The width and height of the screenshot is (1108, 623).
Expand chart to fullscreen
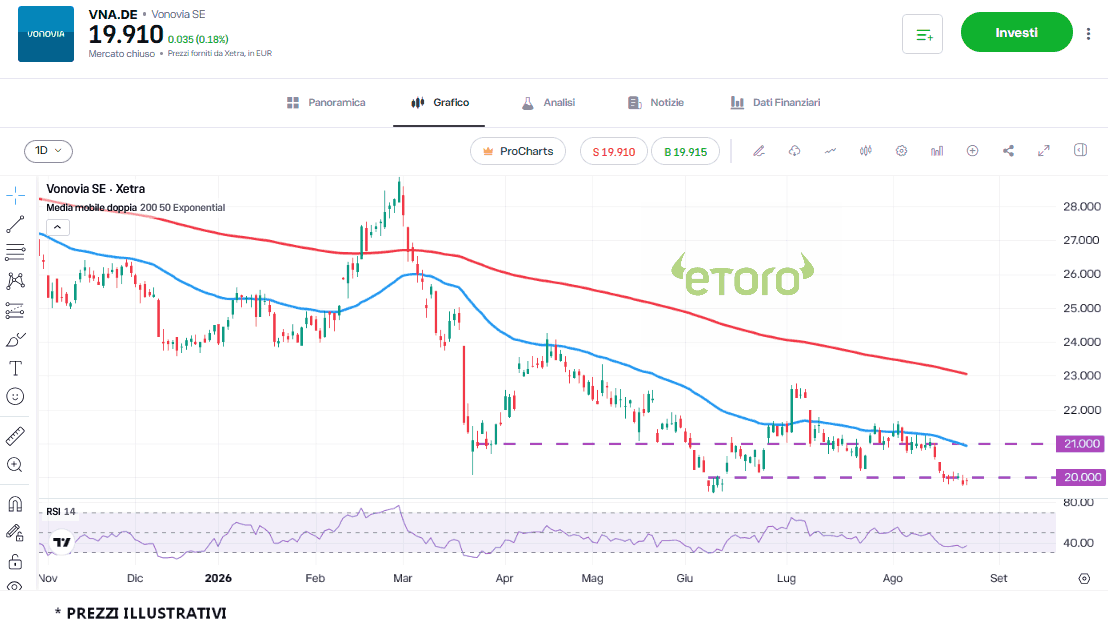[1044, 150]
